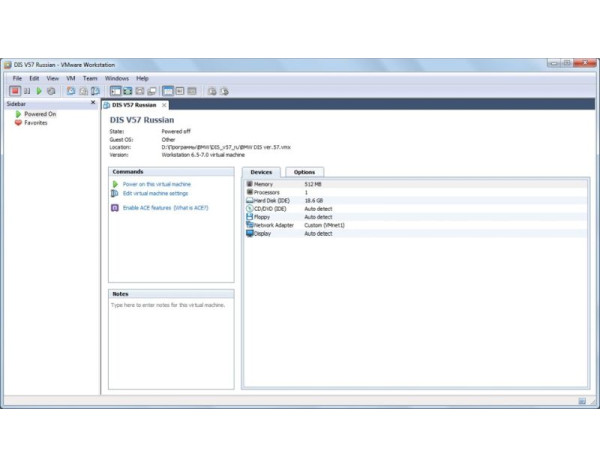Select the Hard Disk (IDE) device
The width and height of the screenshot is (600, 468).
pyautogui.click(x=270, y=200)
